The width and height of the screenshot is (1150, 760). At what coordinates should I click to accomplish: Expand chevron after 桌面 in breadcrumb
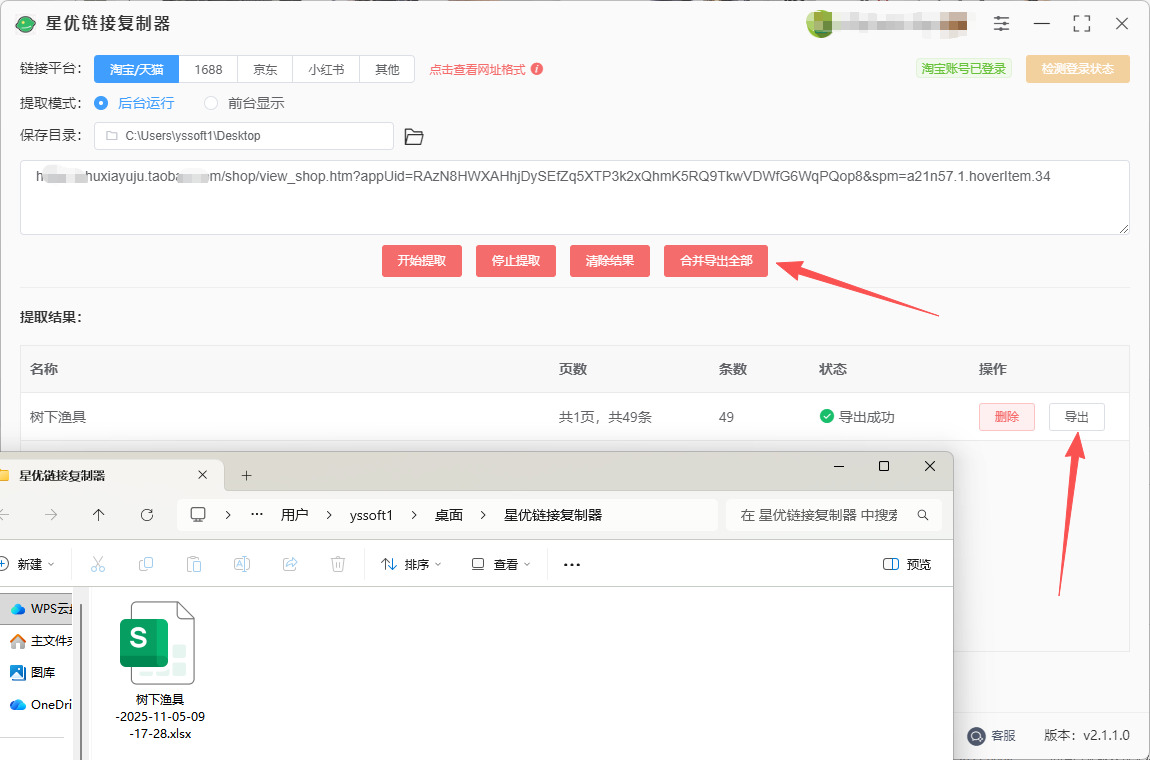[x=483, y=515]
